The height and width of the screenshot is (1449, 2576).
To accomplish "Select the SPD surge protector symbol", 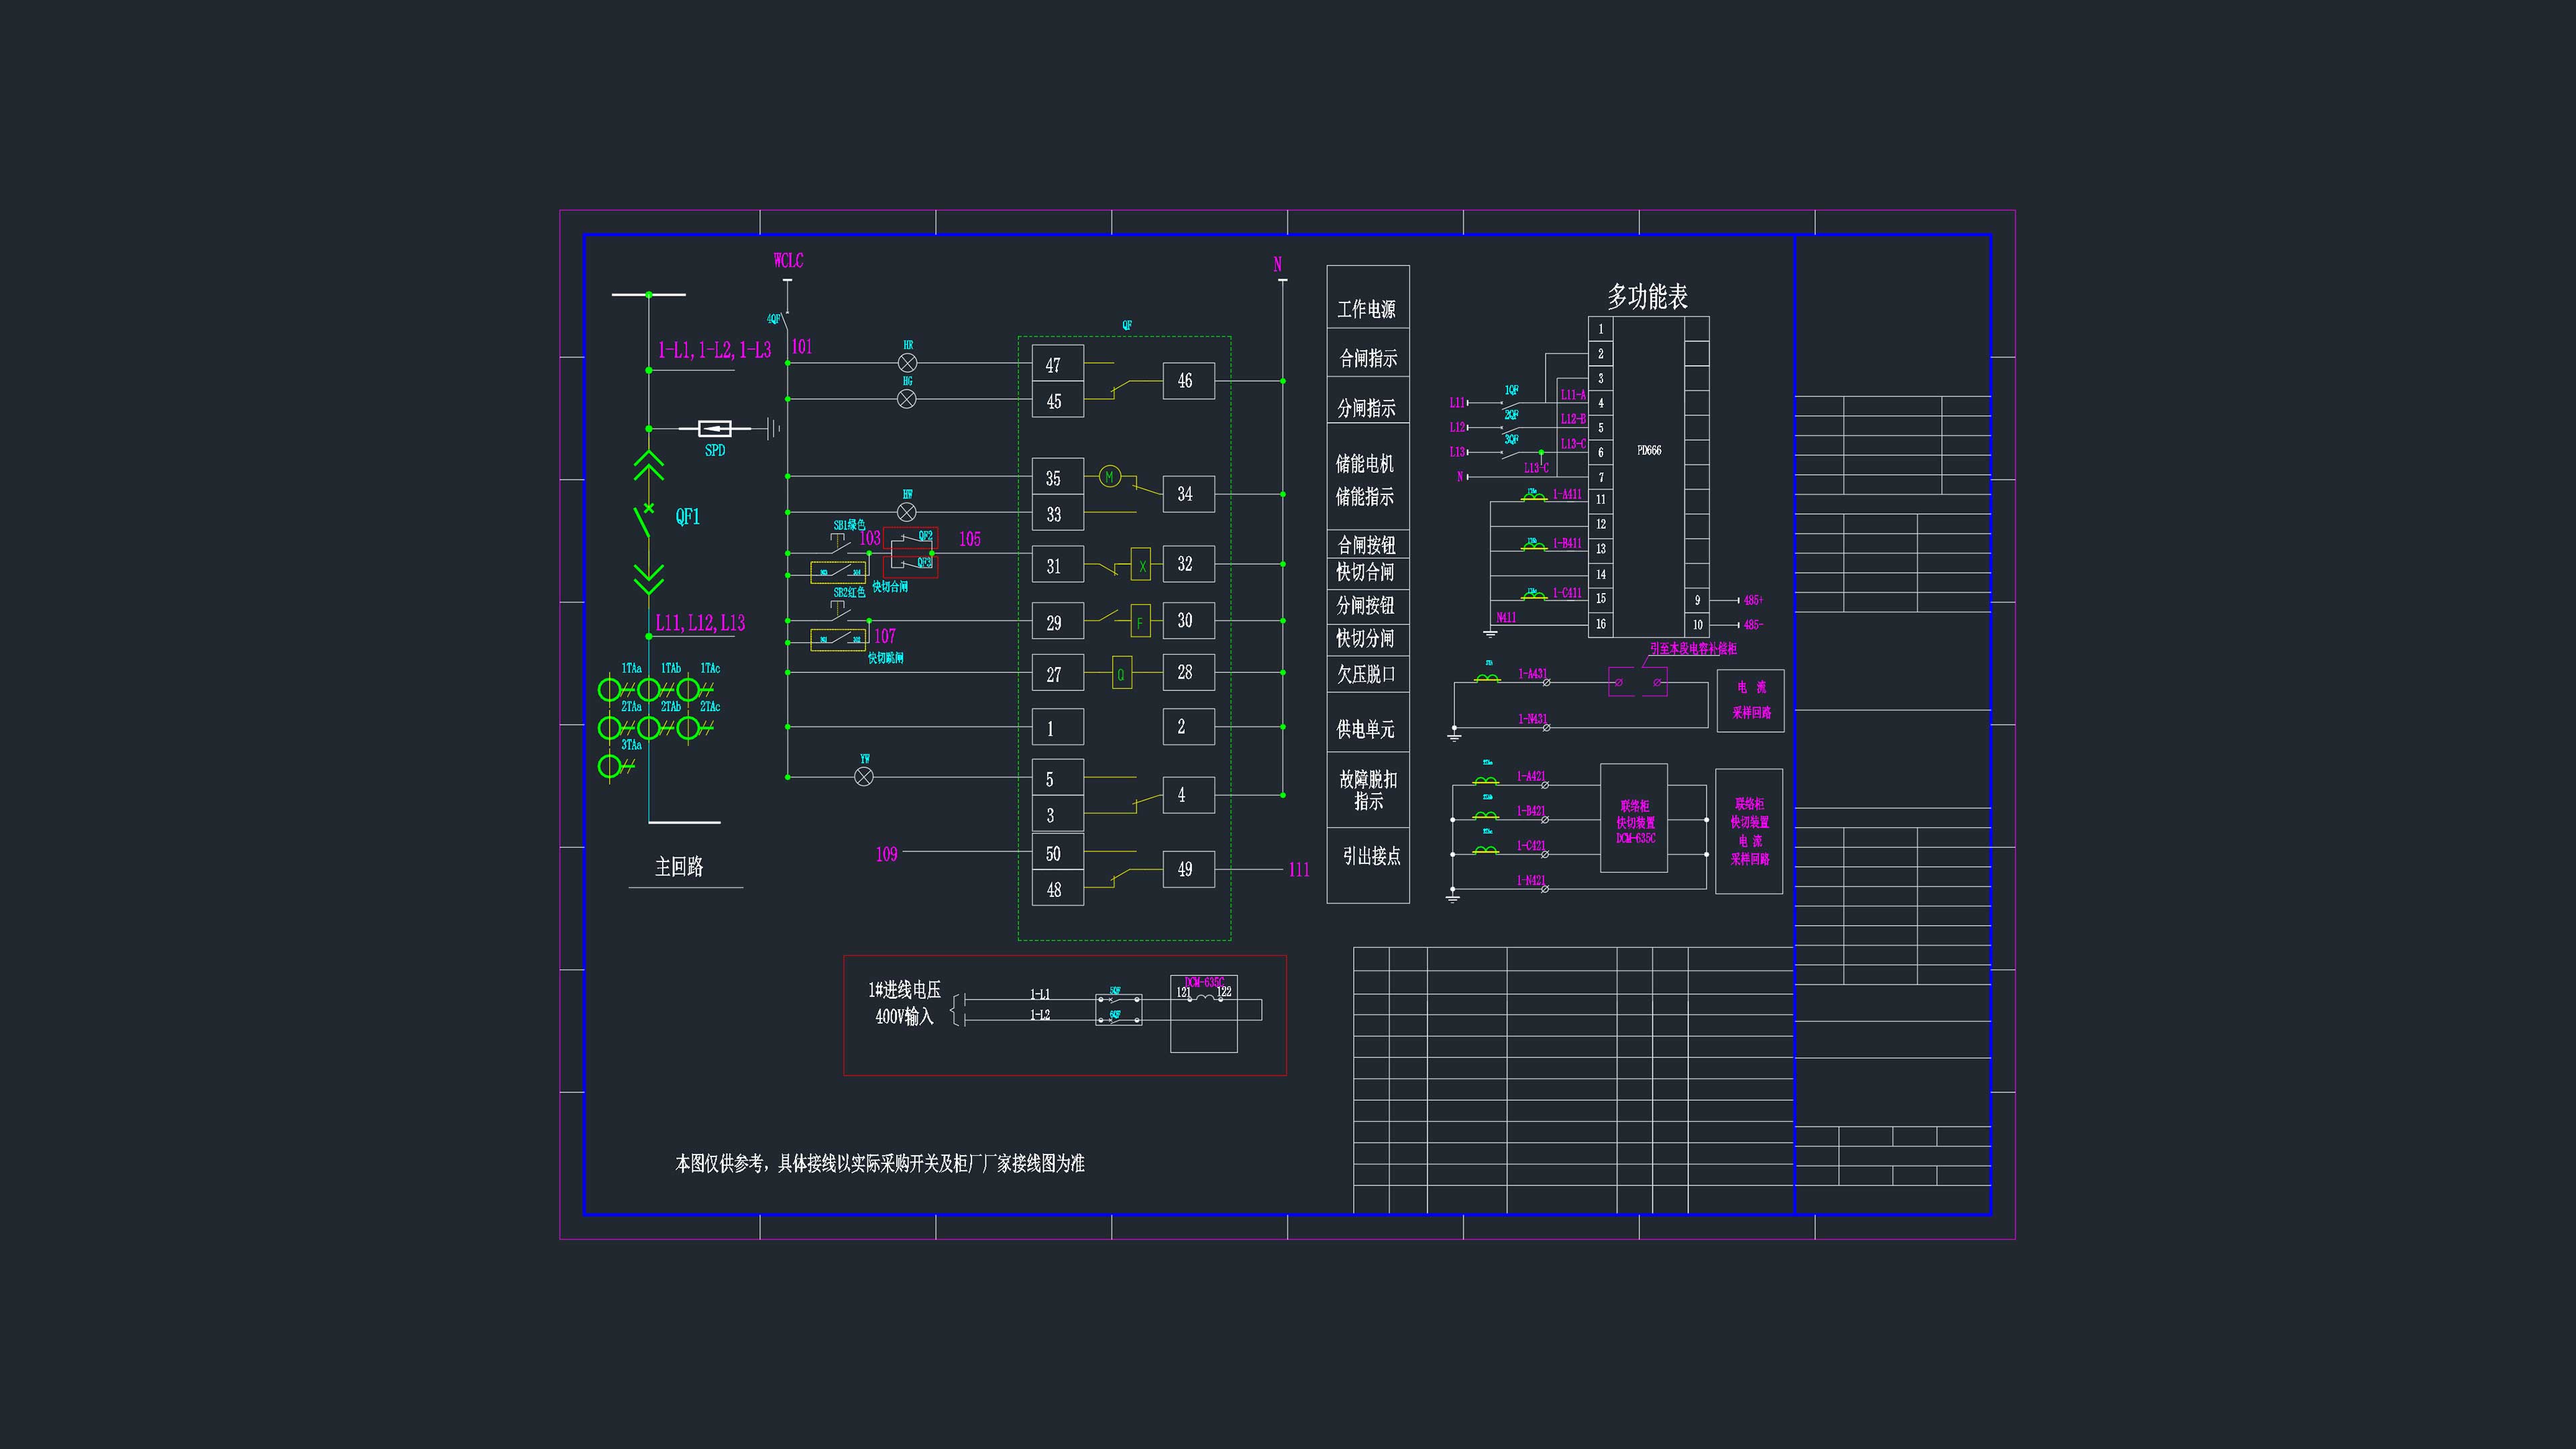I will tap(714, 429).
